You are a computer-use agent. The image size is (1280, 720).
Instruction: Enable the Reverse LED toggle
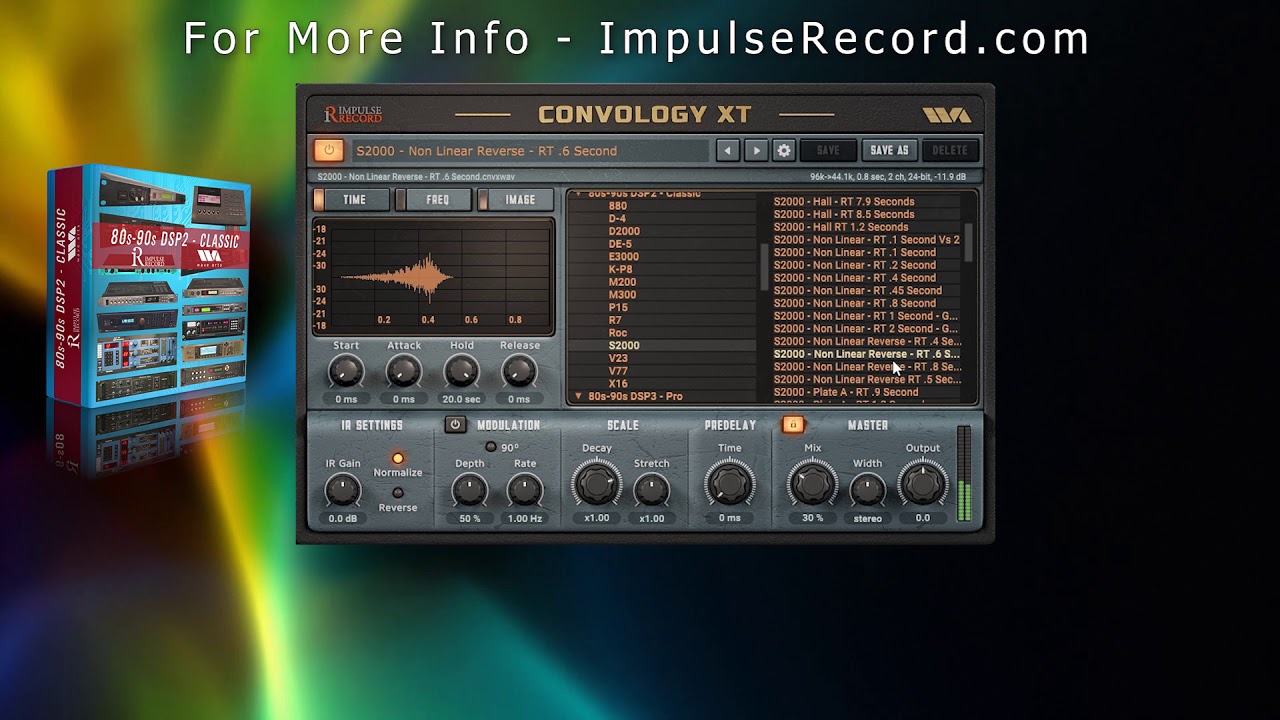pos(398,493)
